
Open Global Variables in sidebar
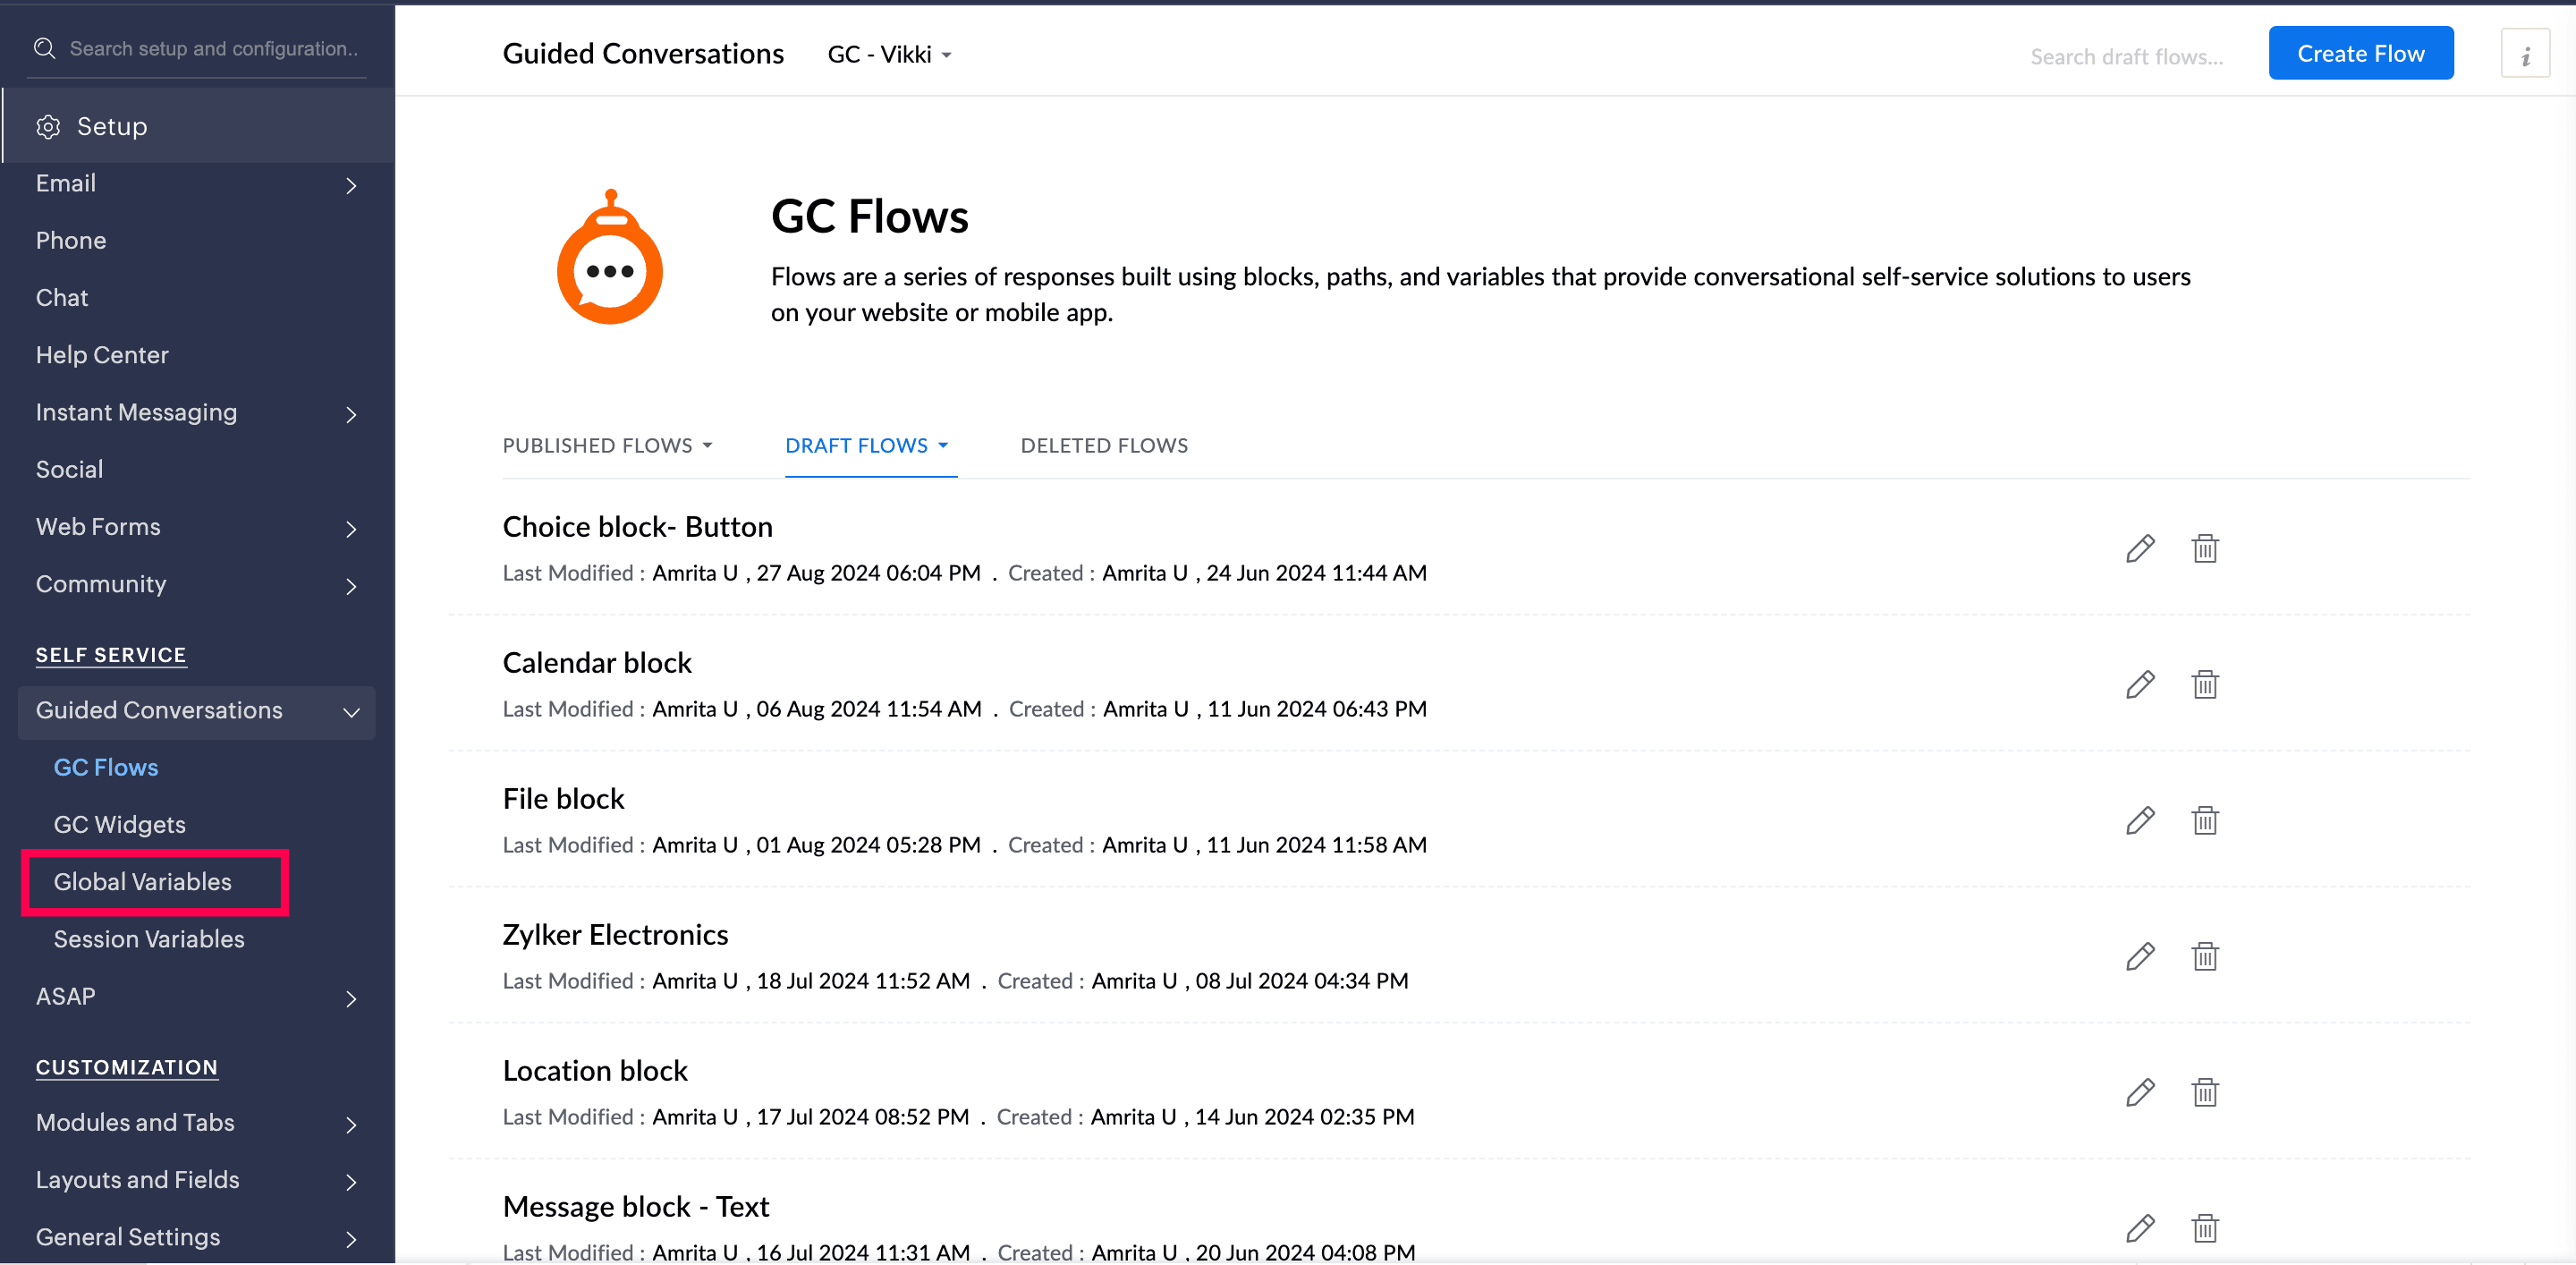[142, 881]
